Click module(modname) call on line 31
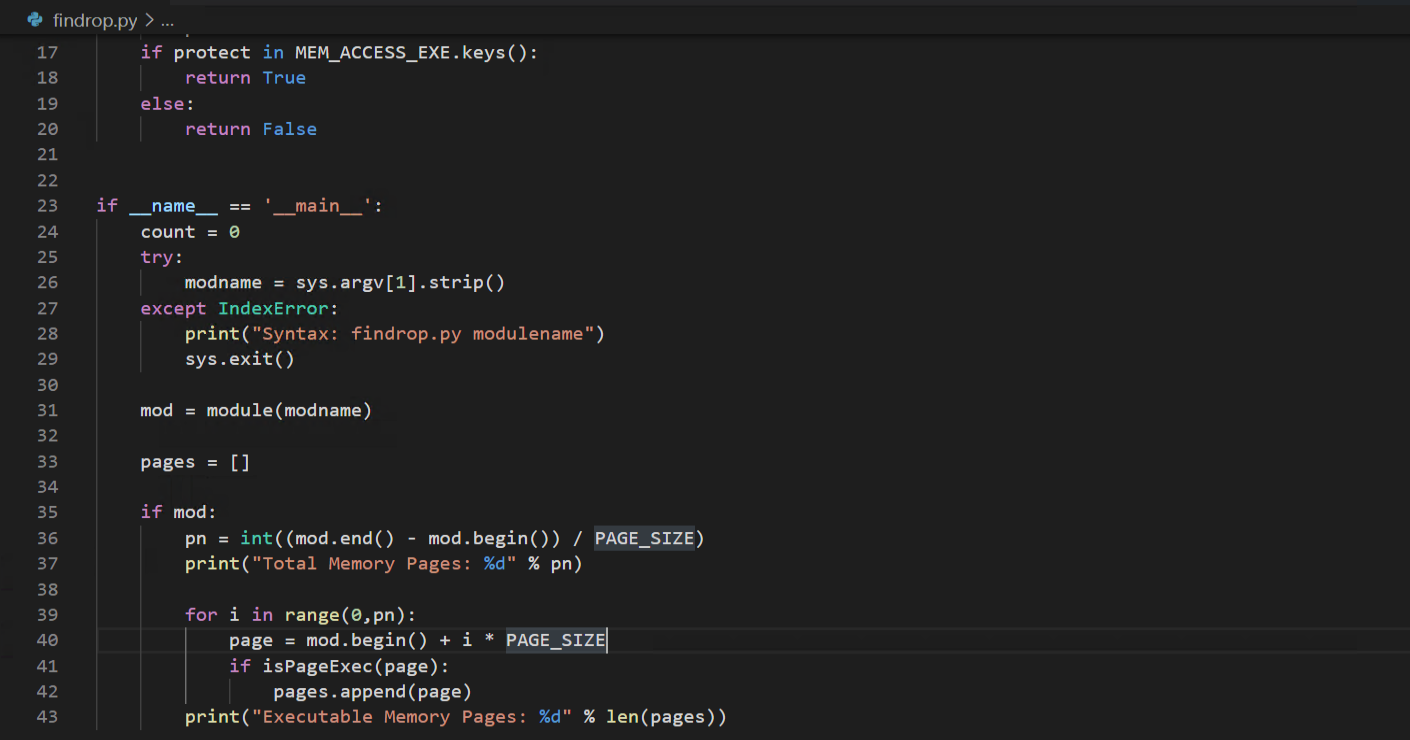 (289, 411)
